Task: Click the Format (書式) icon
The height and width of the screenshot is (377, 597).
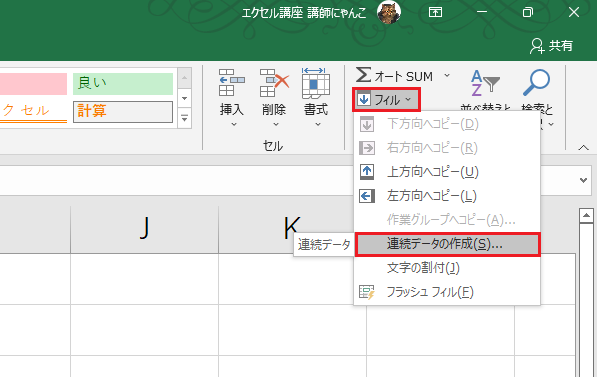Action: click(x=316, y=83)
